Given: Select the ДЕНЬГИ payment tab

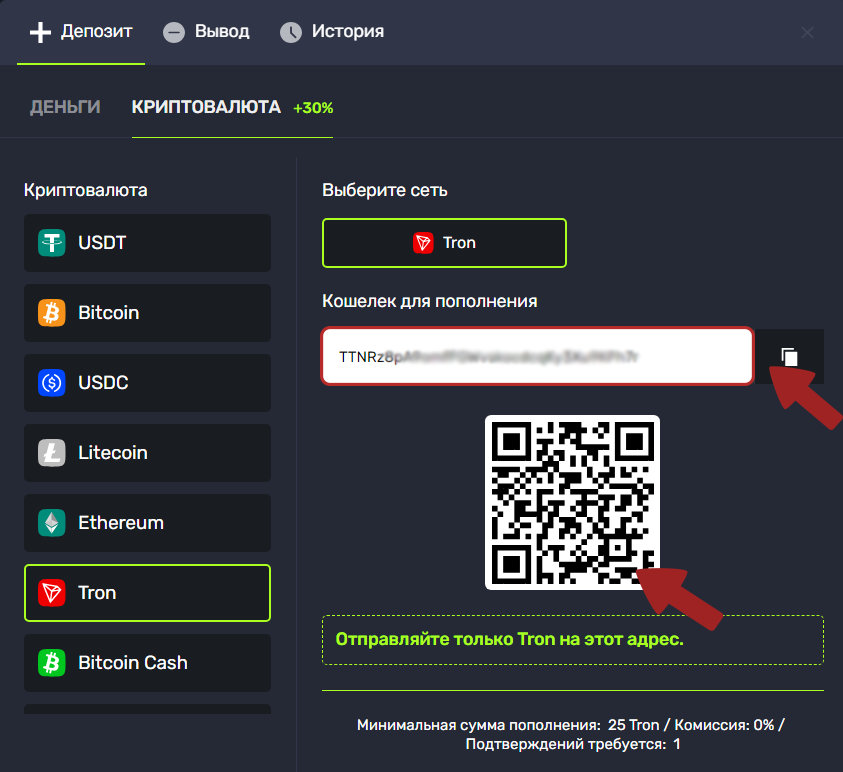Looking at the screenshot, I should click(x=65, y=107).
